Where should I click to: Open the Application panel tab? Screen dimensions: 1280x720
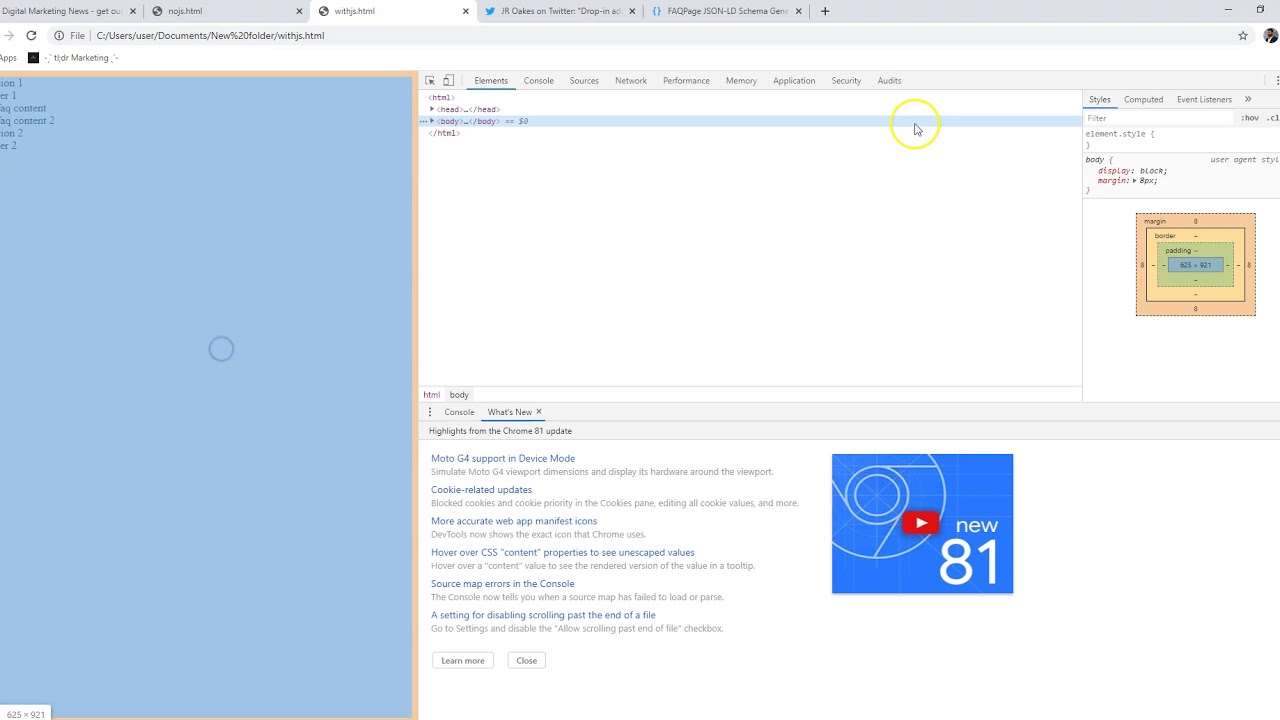(x=794, y=81)
